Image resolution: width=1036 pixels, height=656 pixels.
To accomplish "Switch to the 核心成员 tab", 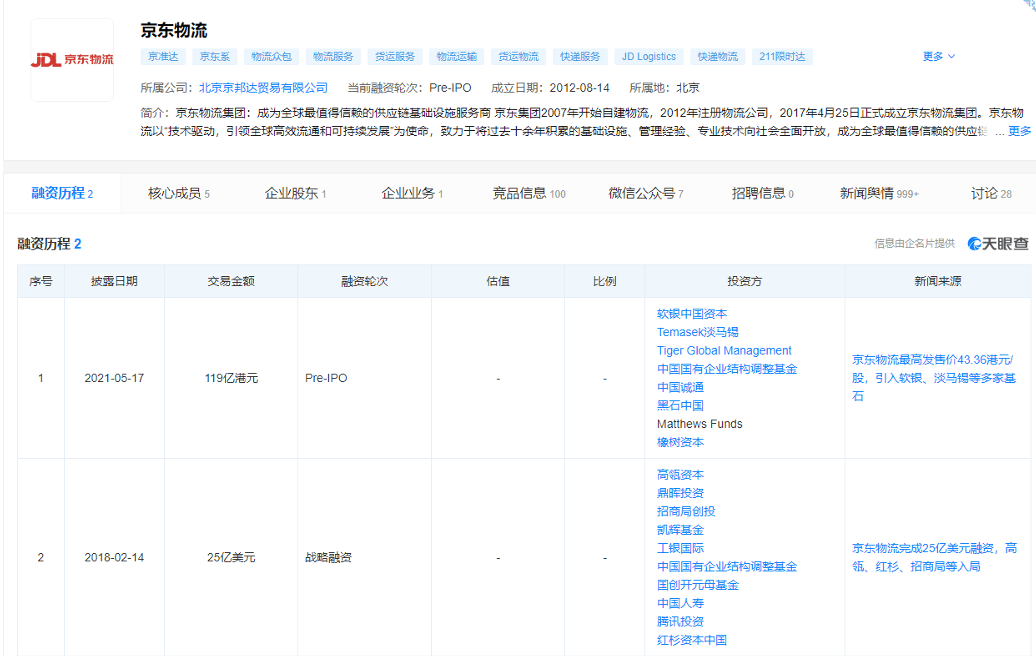I will (x=178, y=193).
